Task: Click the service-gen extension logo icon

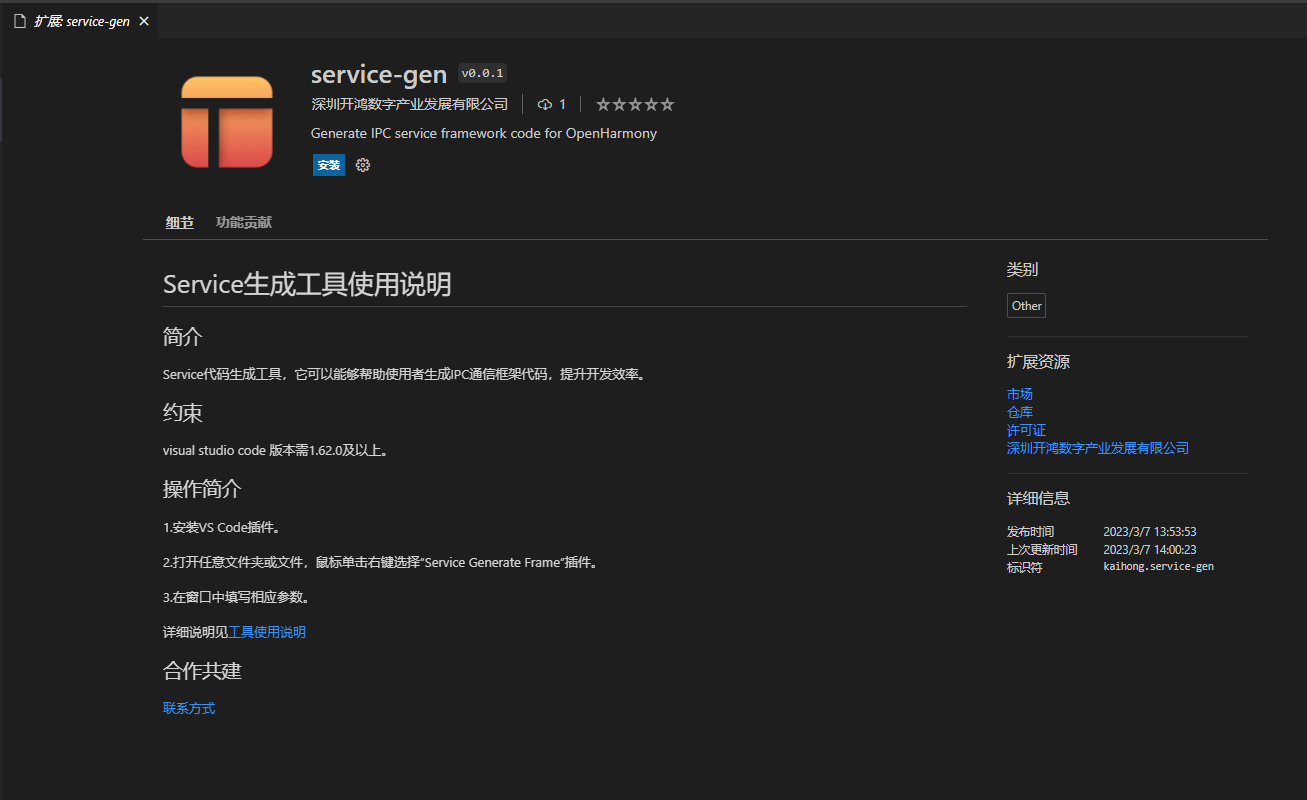Action: click(x=227, y=122)
